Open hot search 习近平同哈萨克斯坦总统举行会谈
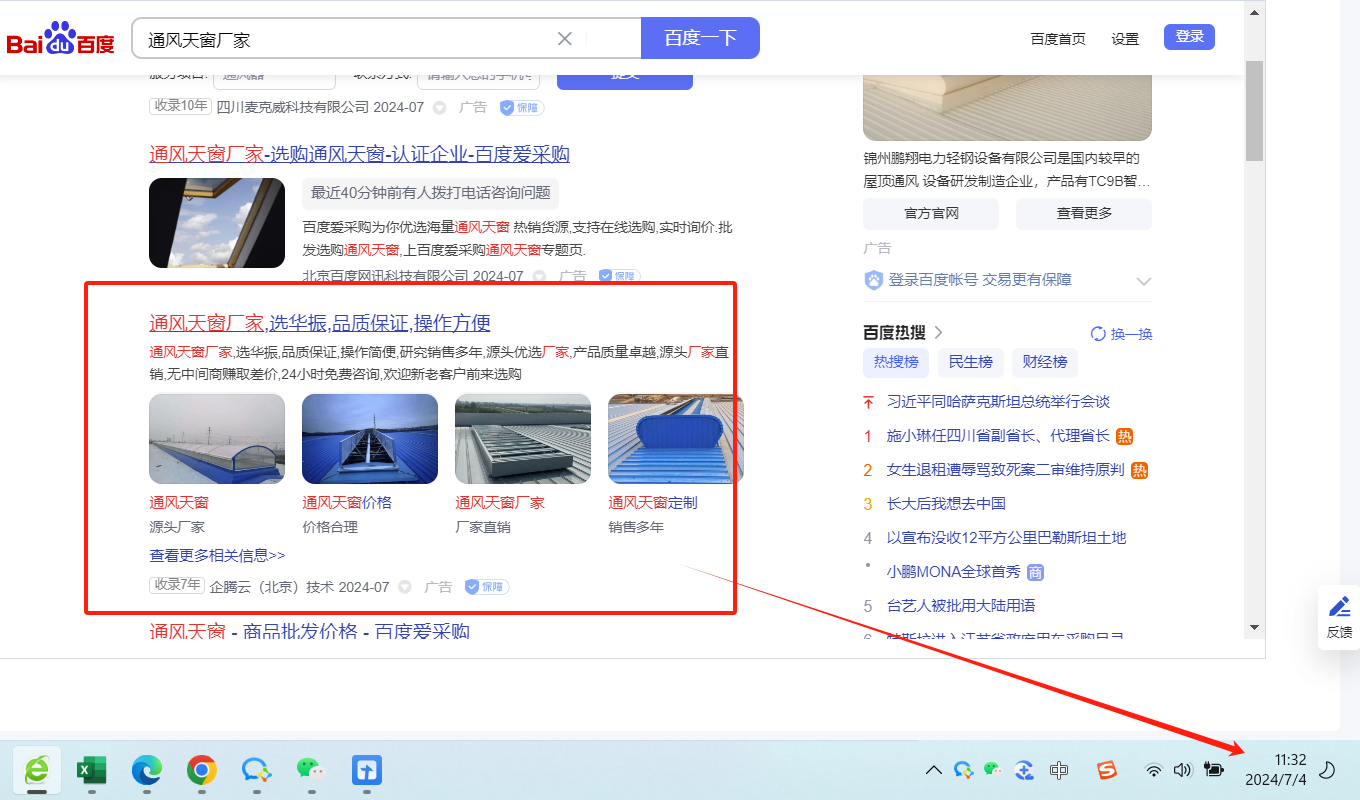 998,401
